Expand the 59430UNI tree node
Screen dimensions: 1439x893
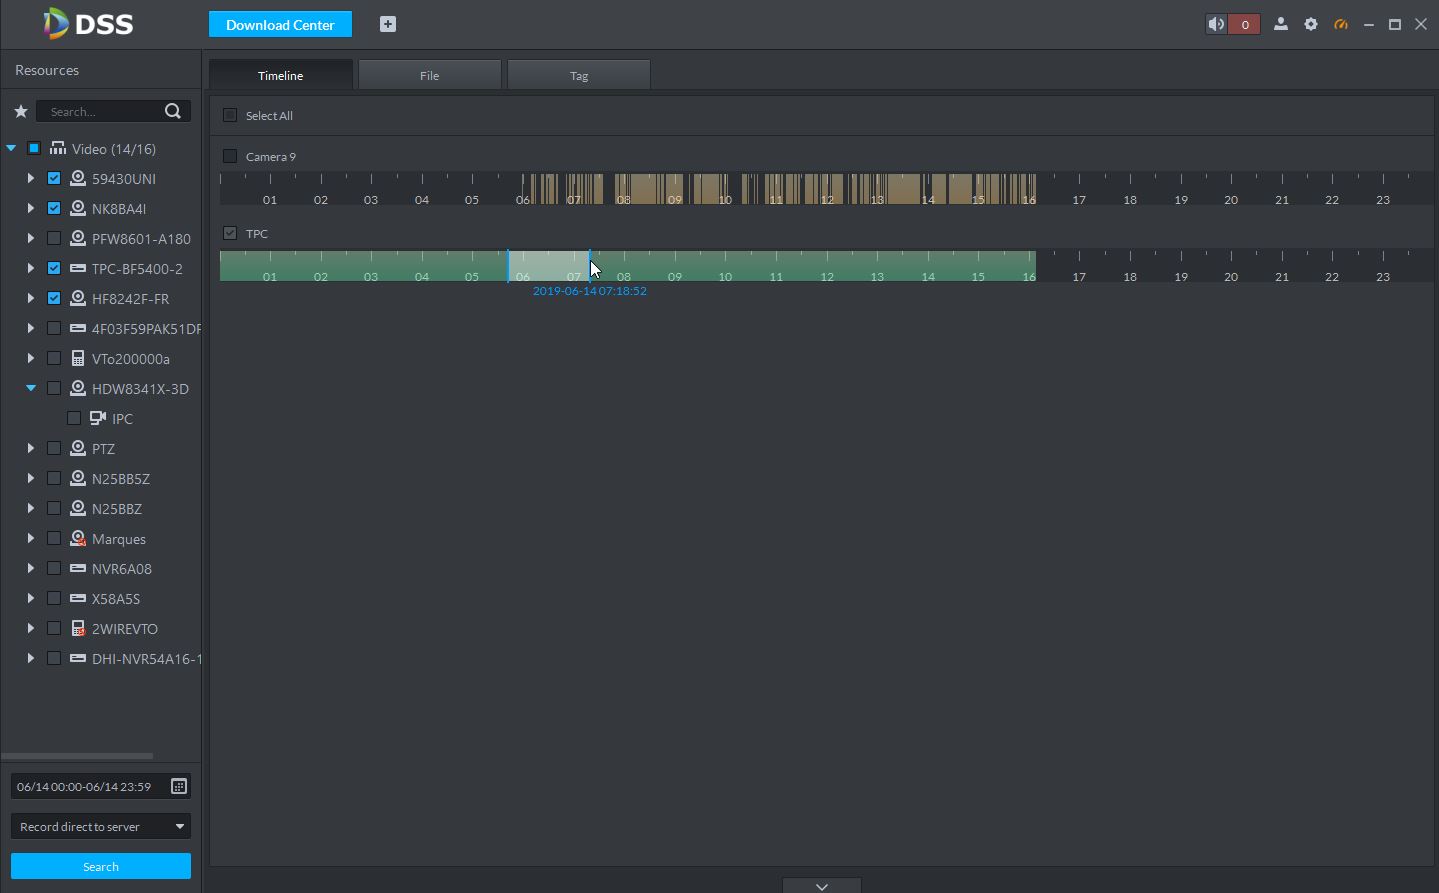coord(31,178)
